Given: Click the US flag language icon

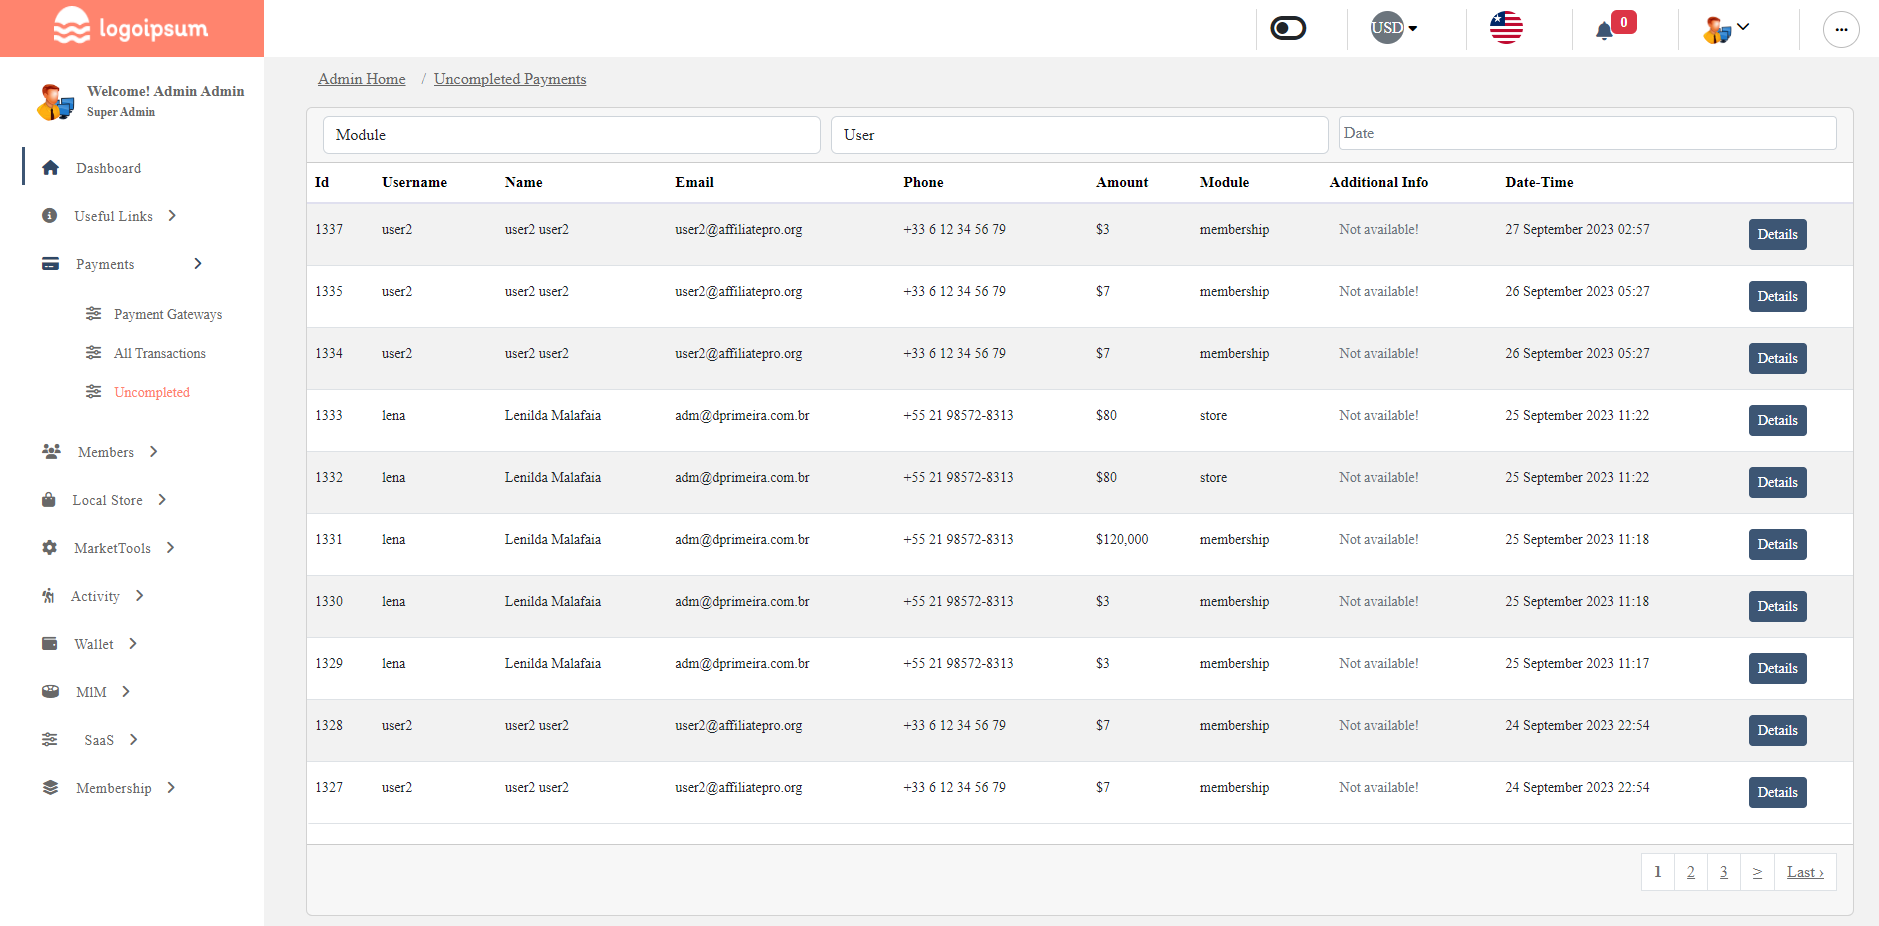Looking at the screenshot, I should point(1505,28).
